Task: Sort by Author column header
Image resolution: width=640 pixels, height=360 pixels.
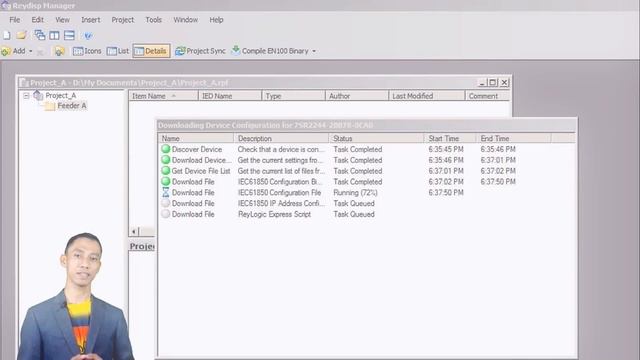Action: click(357, 96)
